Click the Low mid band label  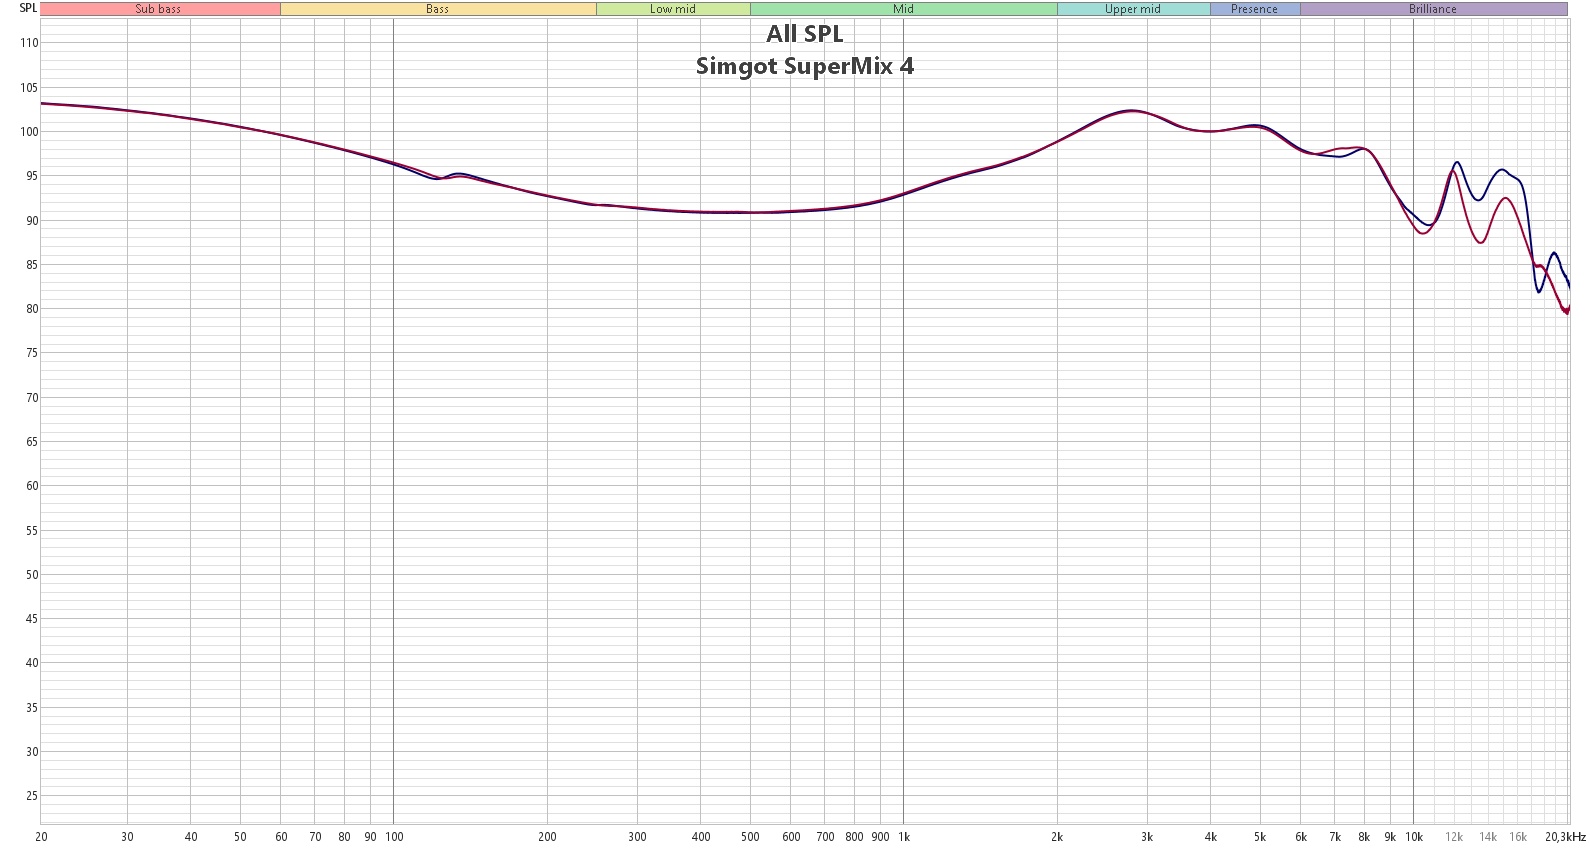coord(673,9)
